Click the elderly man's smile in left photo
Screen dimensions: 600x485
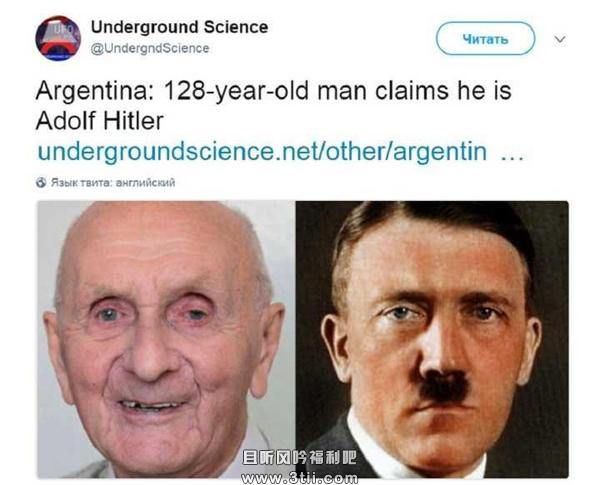point(152,405)
